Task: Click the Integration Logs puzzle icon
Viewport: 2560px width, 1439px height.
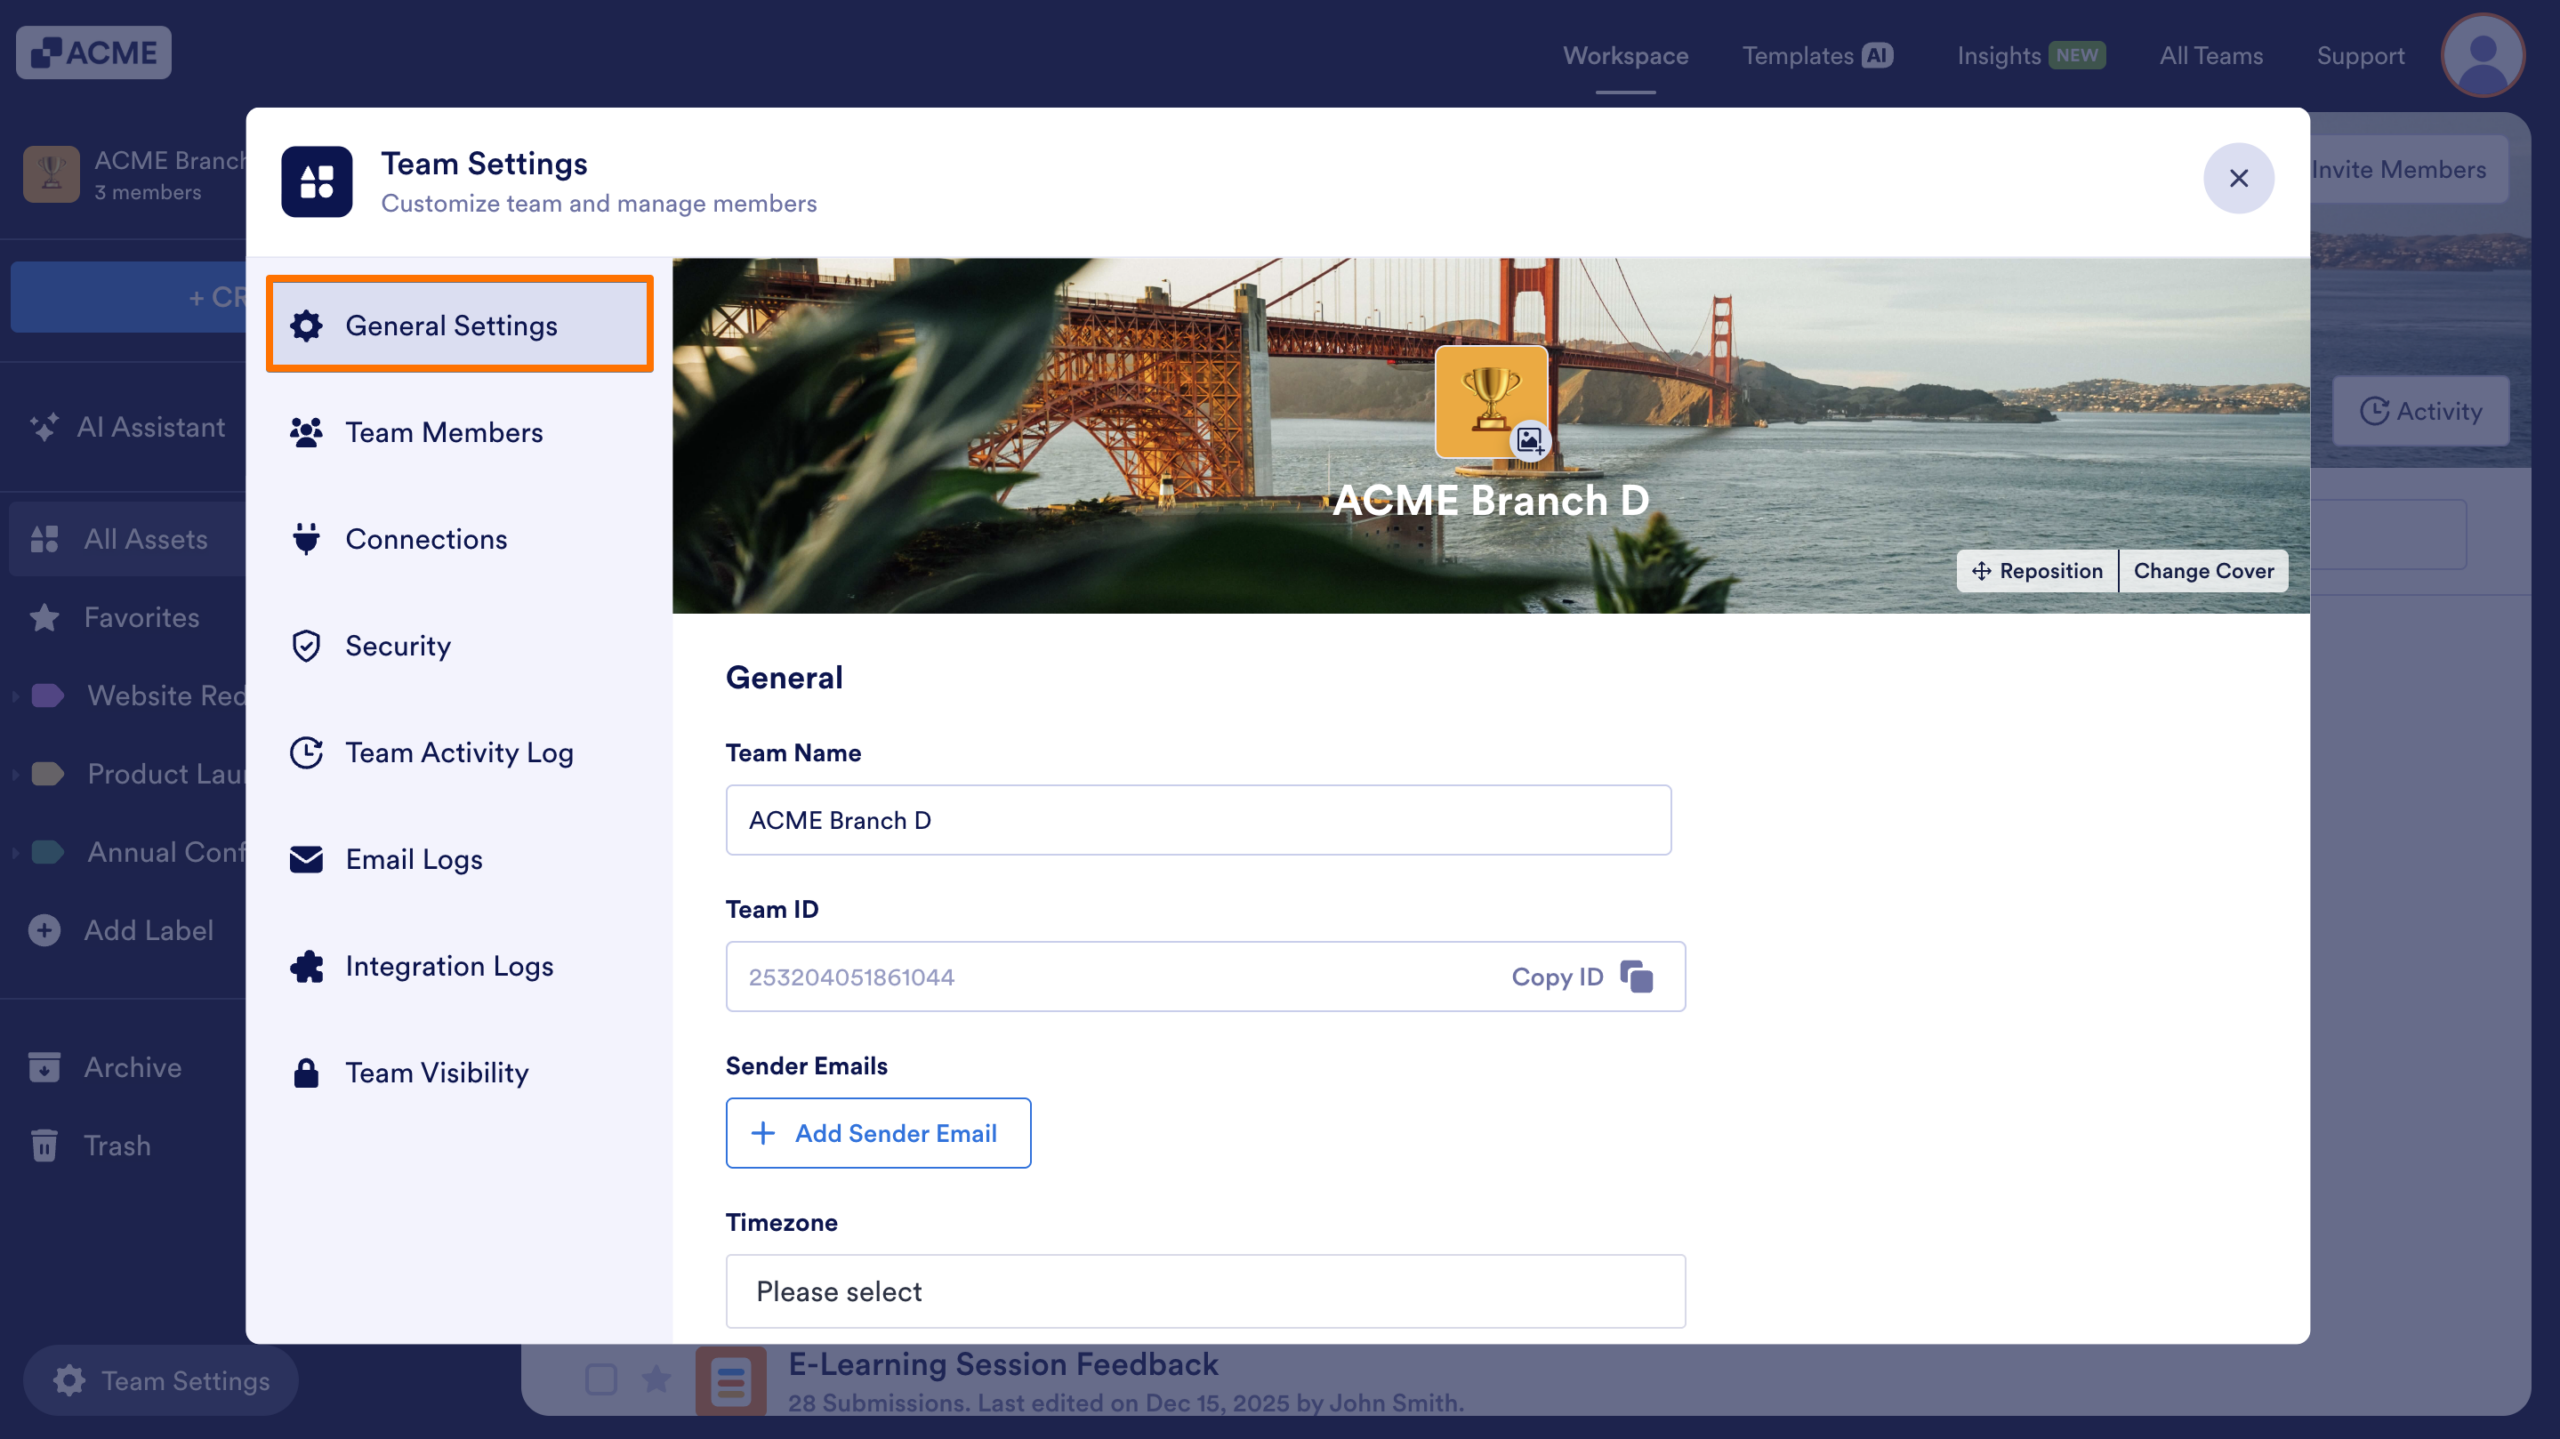Action: pyautogui.click(x=306, y=966)
